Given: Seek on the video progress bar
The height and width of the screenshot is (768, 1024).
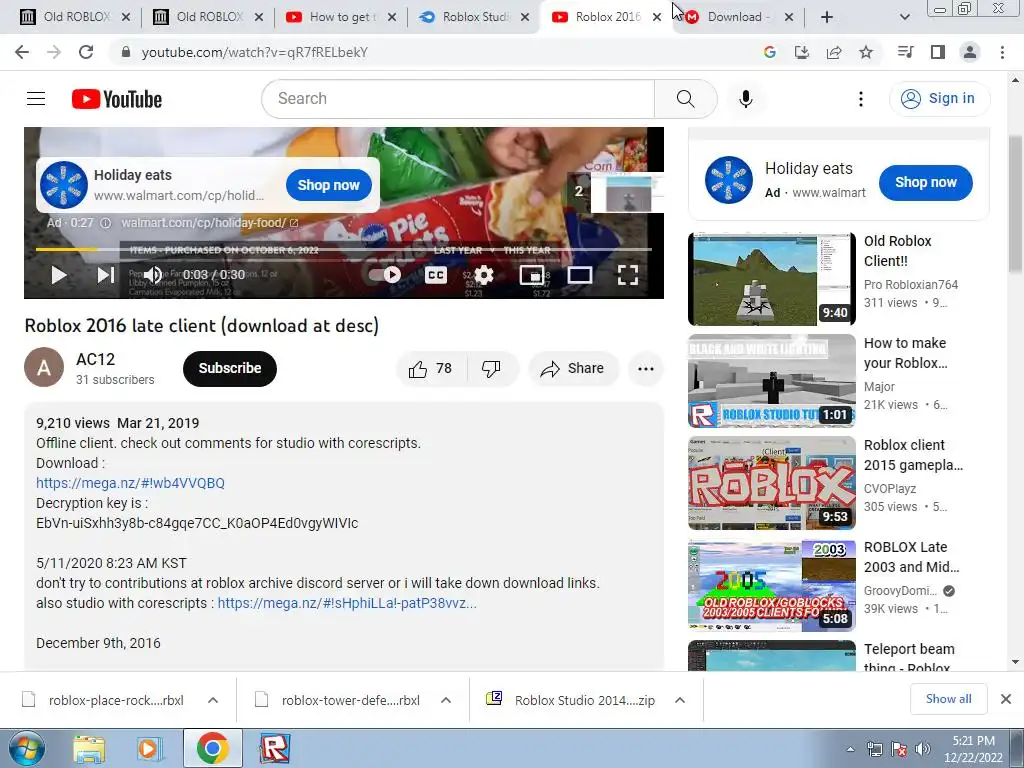Looking at the screenshot, I should [x=344, y=249].
